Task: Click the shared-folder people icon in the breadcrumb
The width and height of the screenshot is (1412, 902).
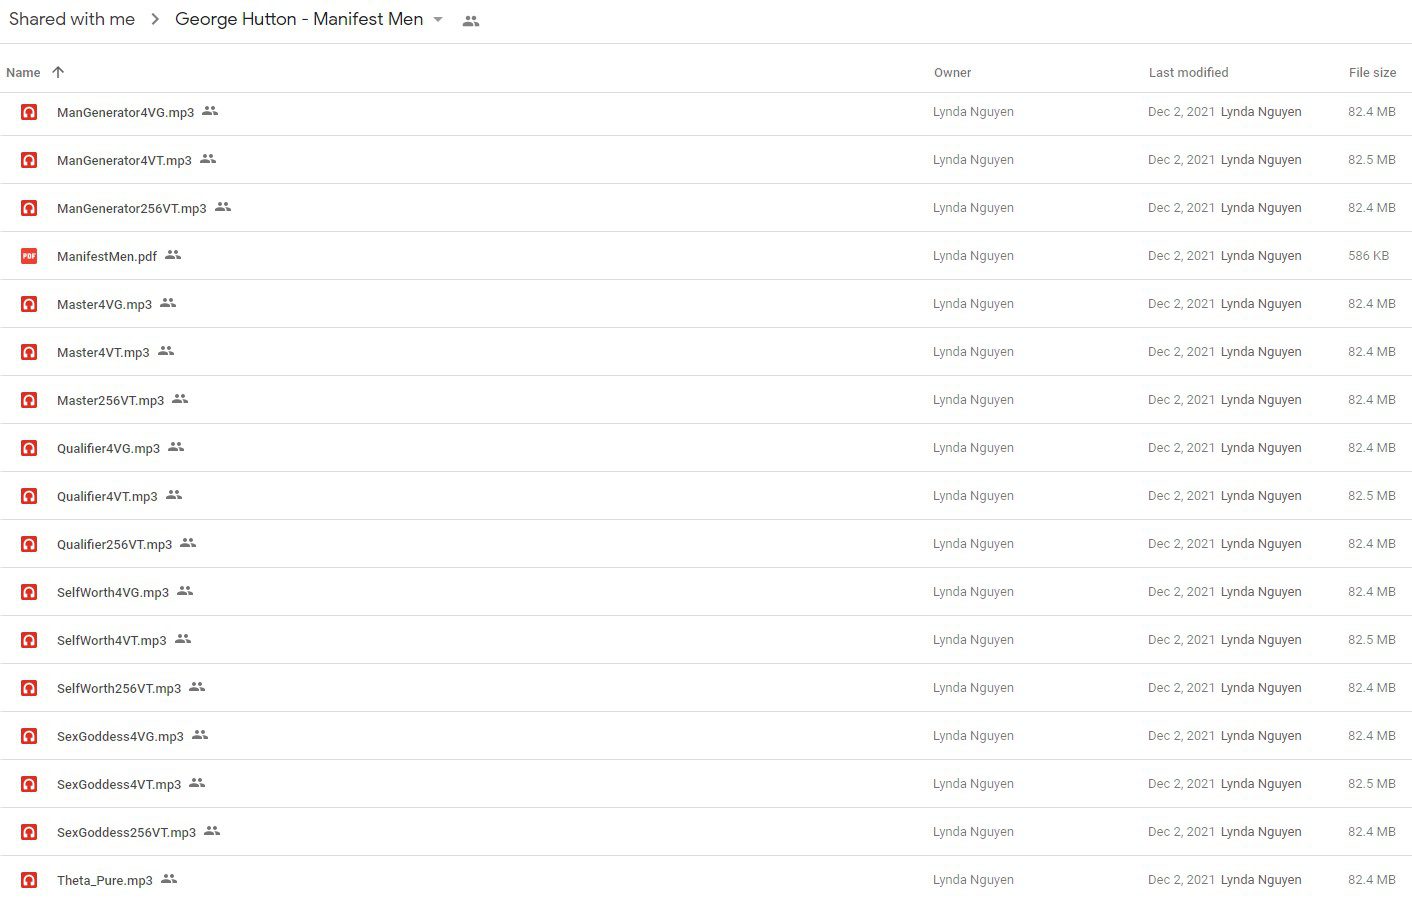Action: 471,21
